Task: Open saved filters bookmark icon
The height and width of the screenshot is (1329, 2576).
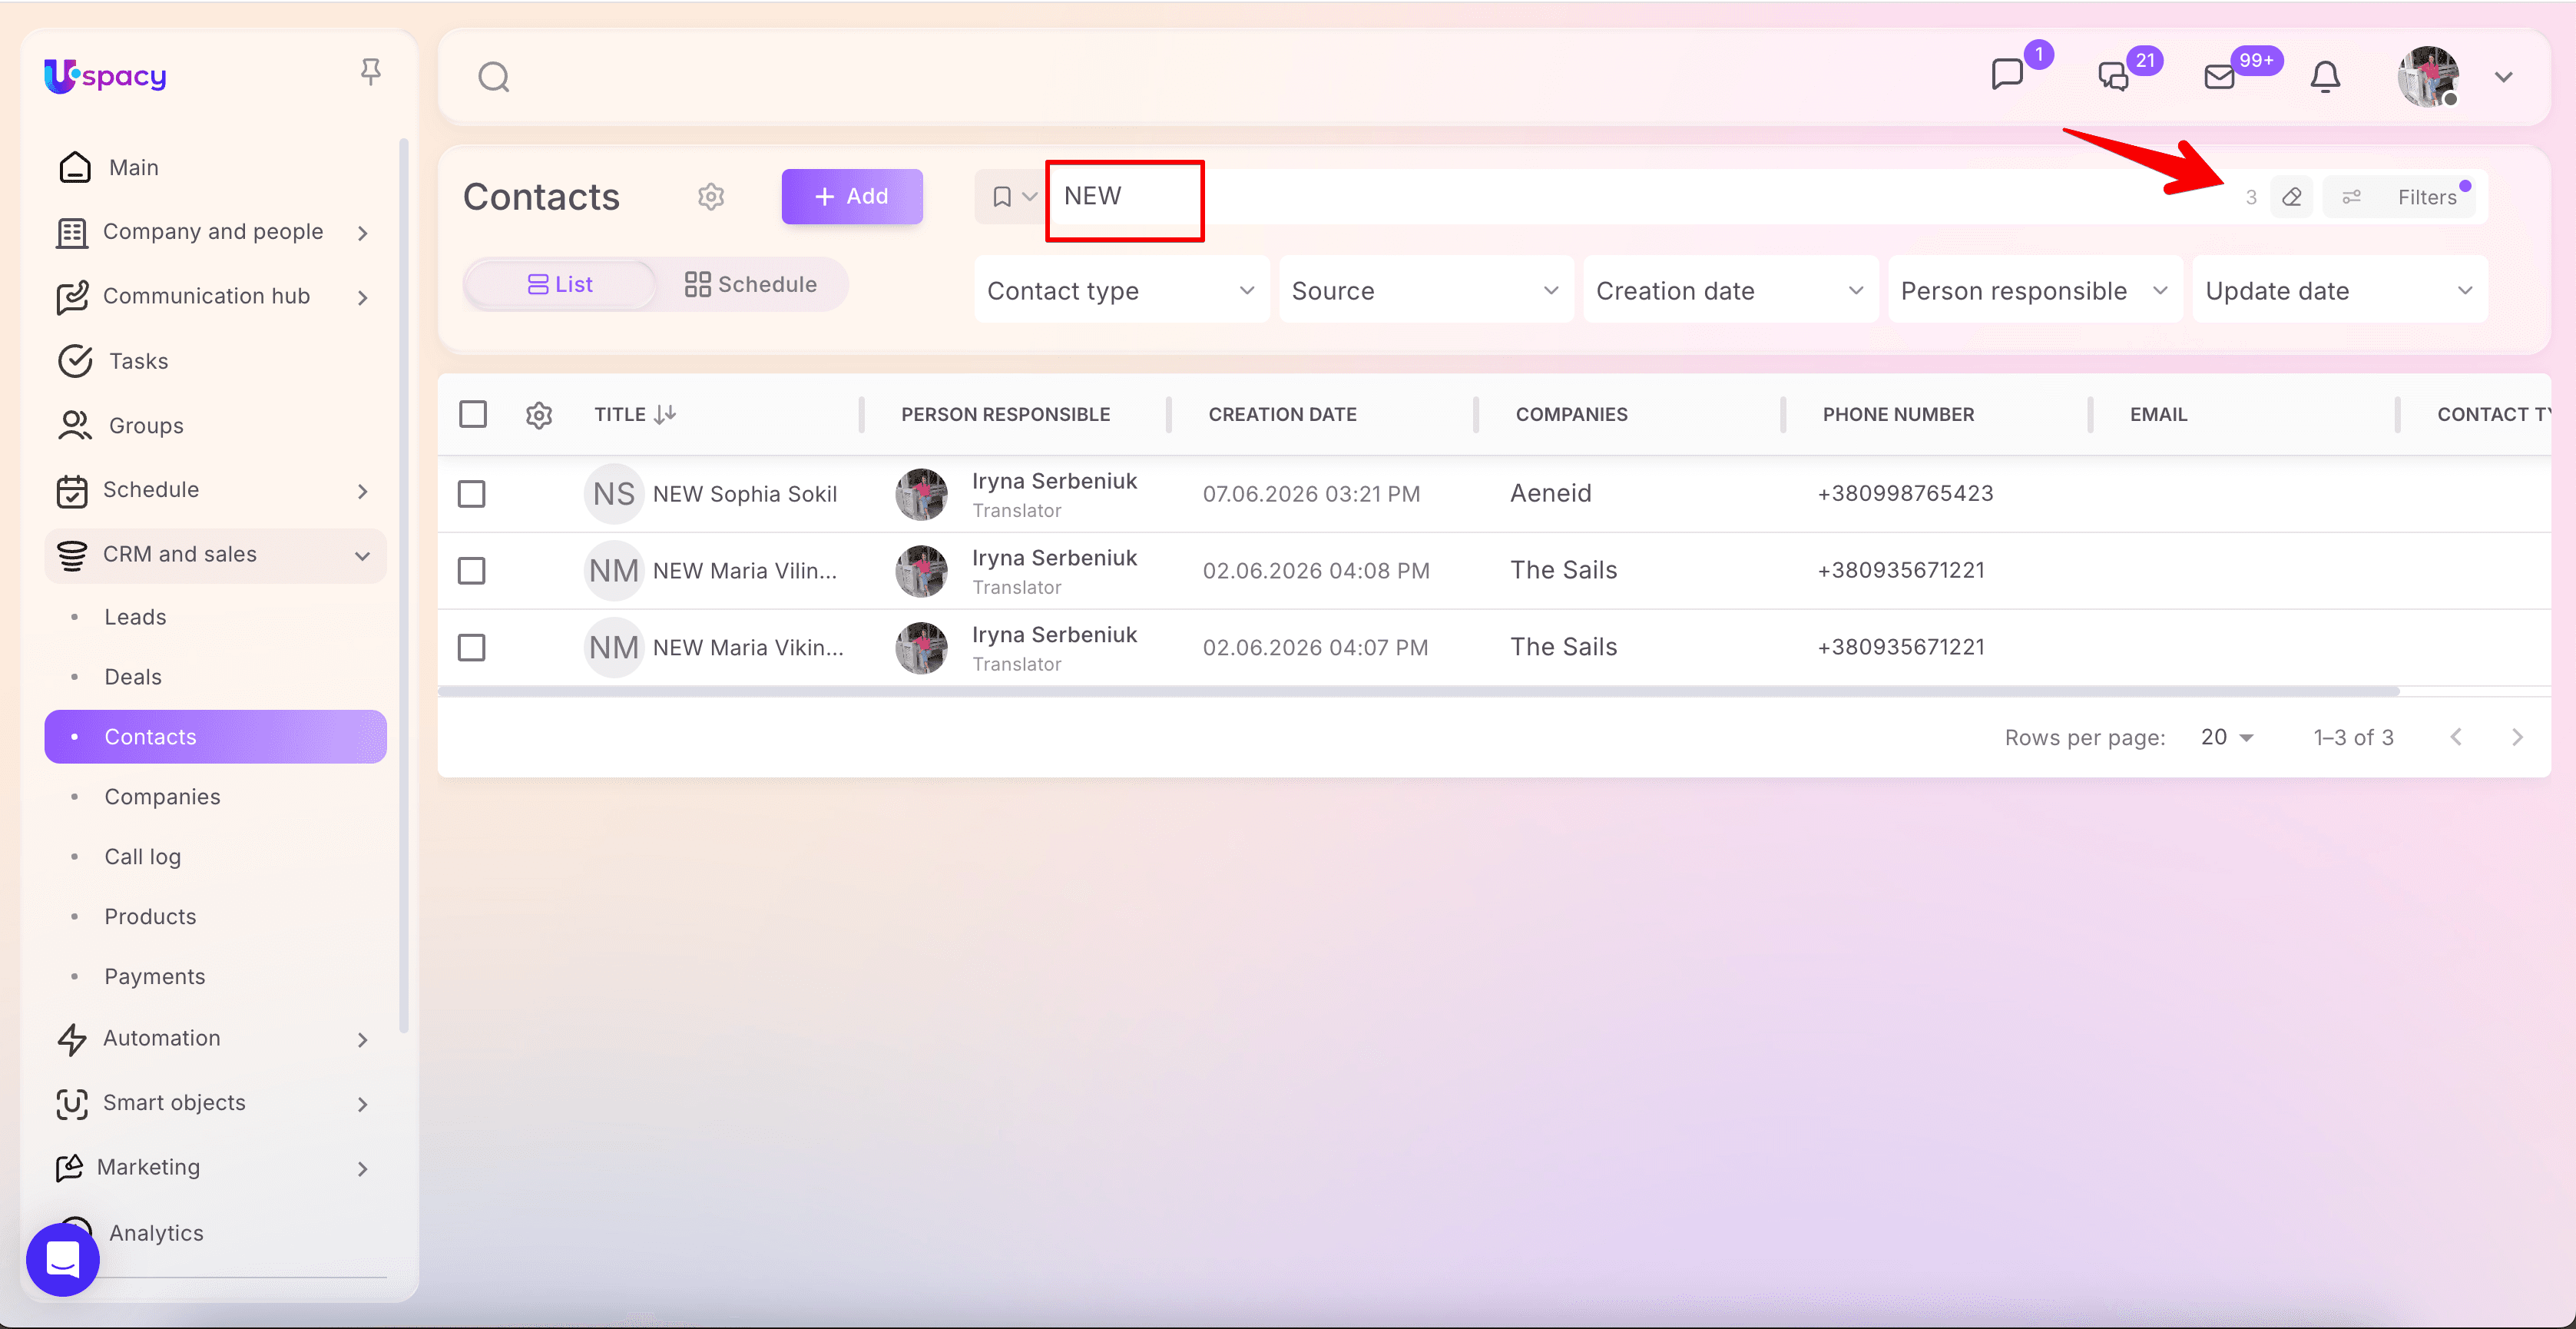Action: (1001, 197)
